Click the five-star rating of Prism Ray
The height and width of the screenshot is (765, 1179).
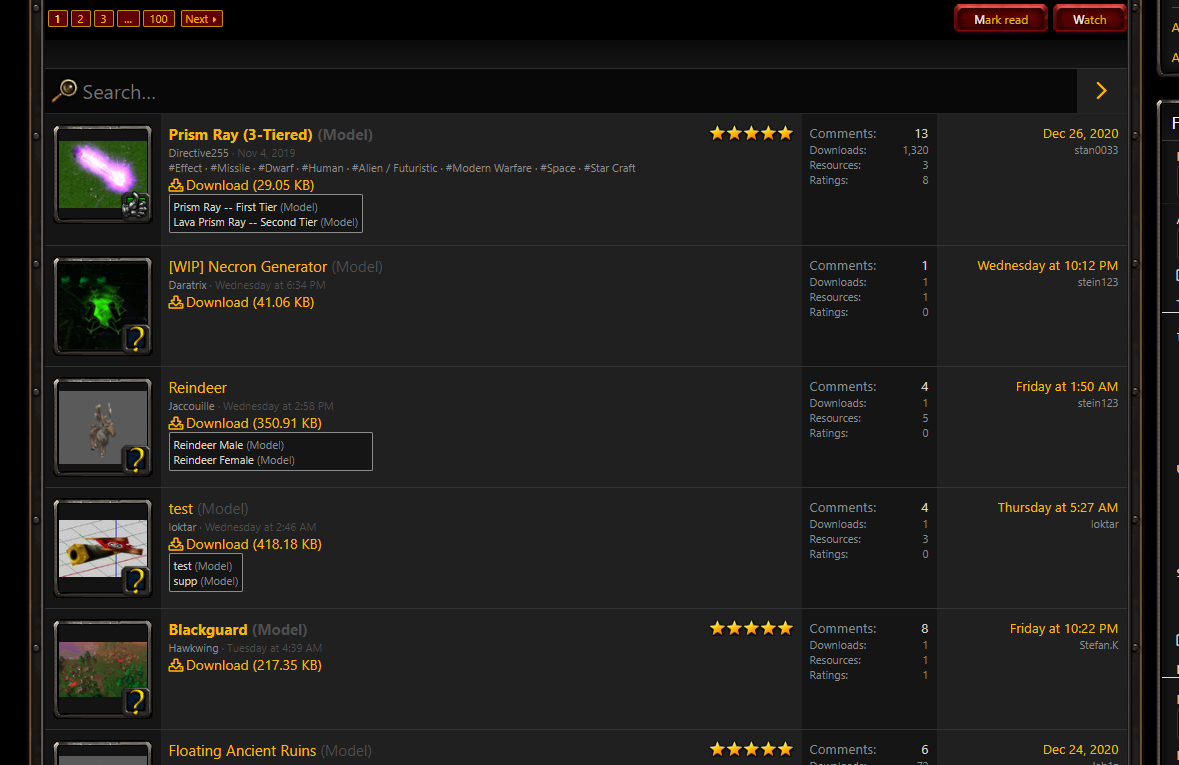(x=751, y=134)
